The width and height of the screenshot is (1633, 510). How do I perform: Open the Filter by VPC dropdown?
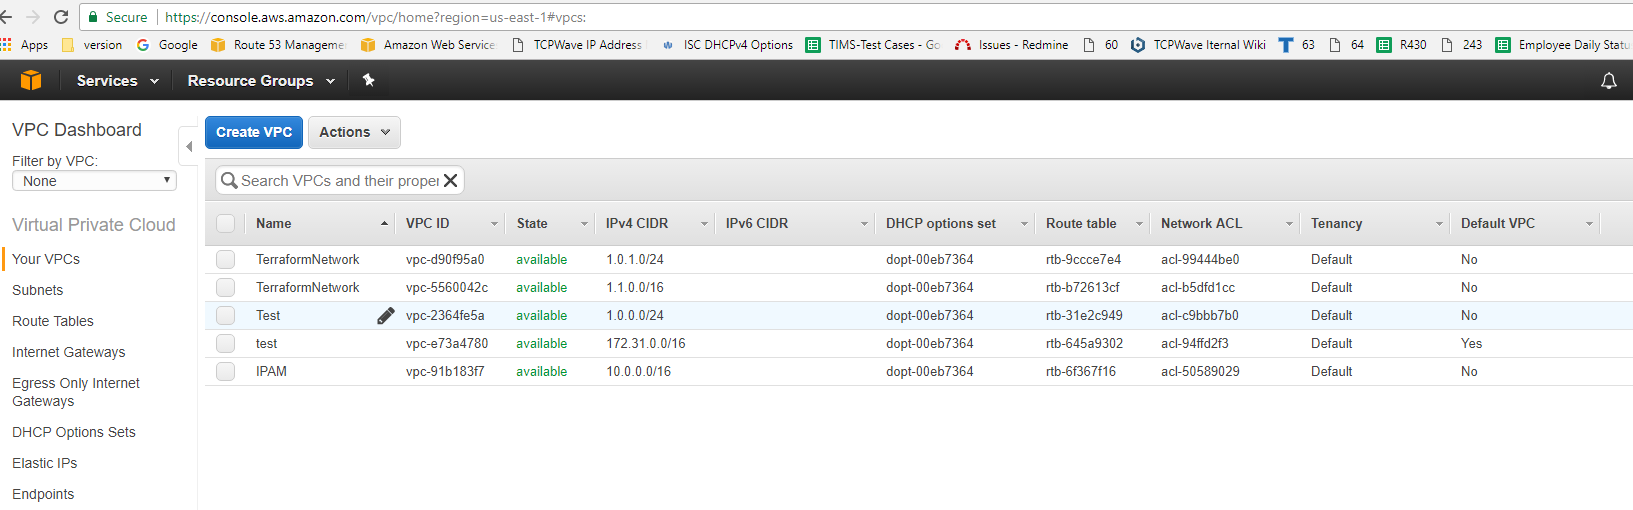click(94, 181)
